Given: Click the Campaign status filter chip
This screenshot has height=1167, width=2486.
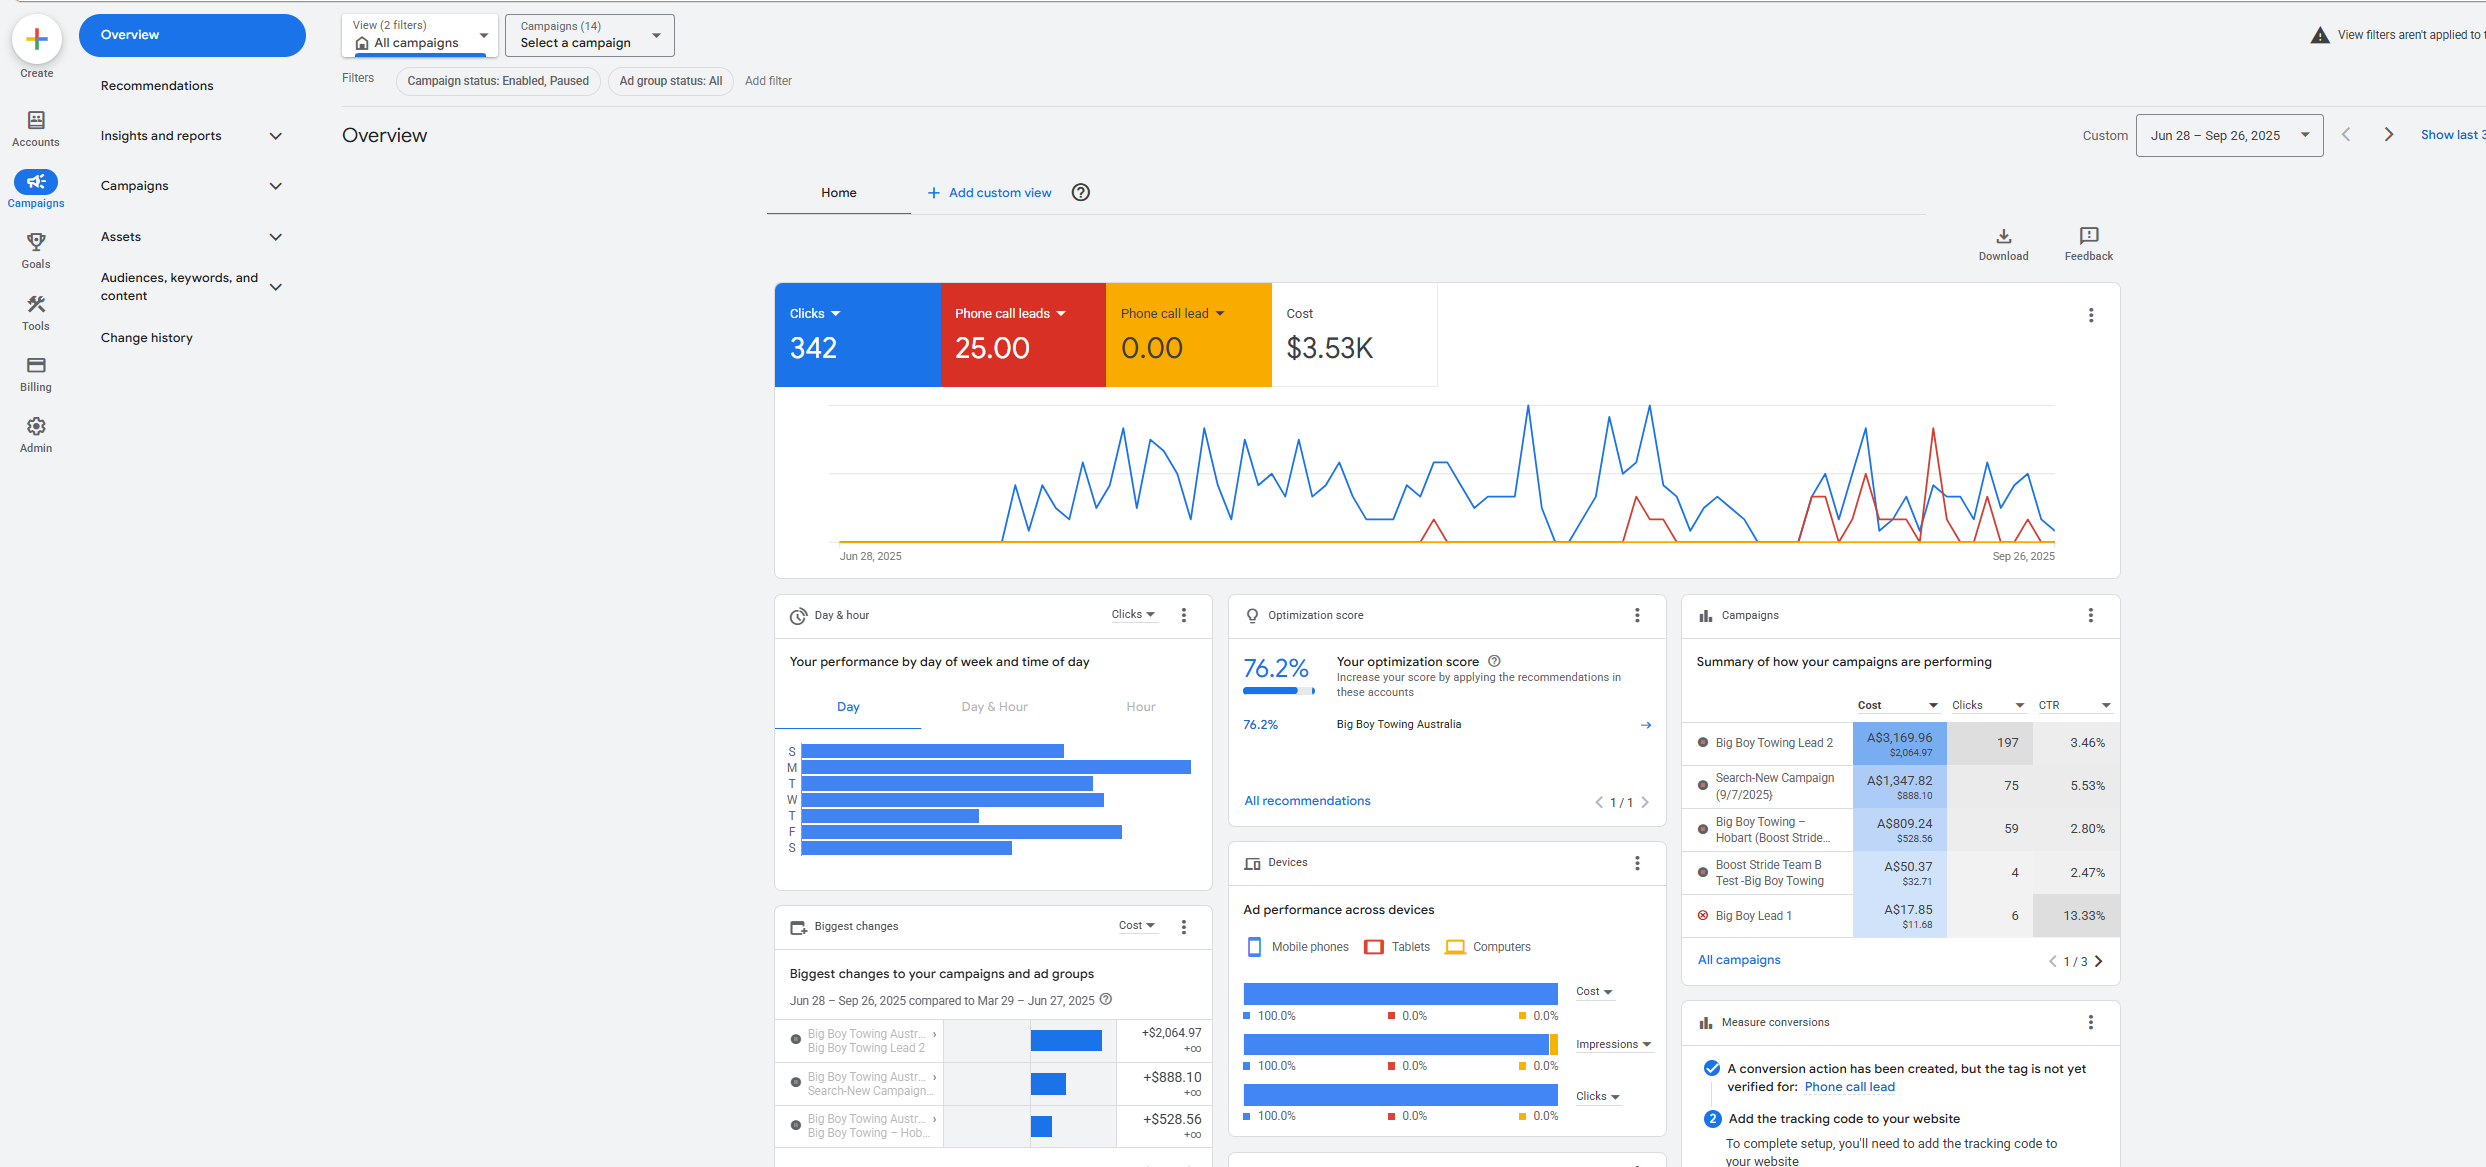Looking at the screenshot, I should pos(498,81).
